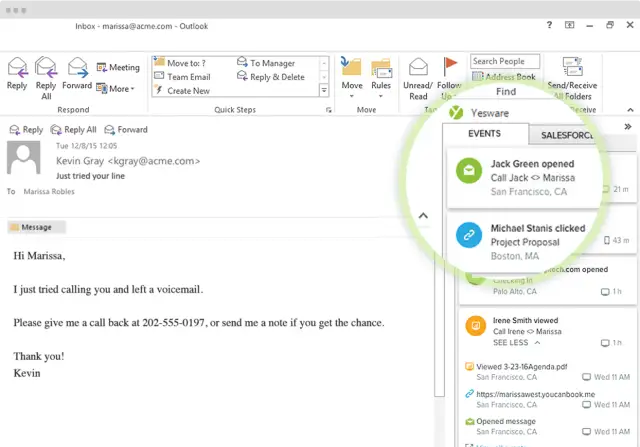This screenshot has height=447, width=640.
Task: Open the Jack Green opened event card
Action: (525, 178)
